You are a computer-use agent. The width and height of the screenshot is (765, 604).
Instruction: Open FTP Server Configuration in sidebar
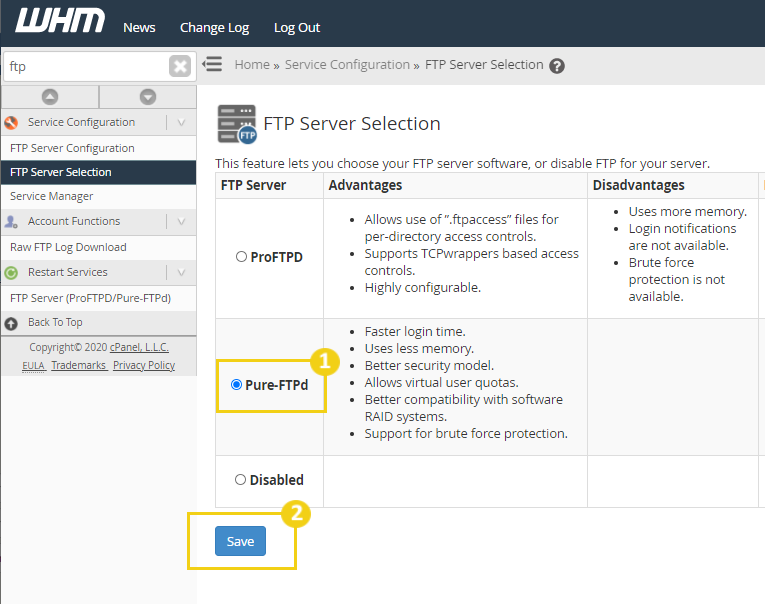tap(99, 148)
